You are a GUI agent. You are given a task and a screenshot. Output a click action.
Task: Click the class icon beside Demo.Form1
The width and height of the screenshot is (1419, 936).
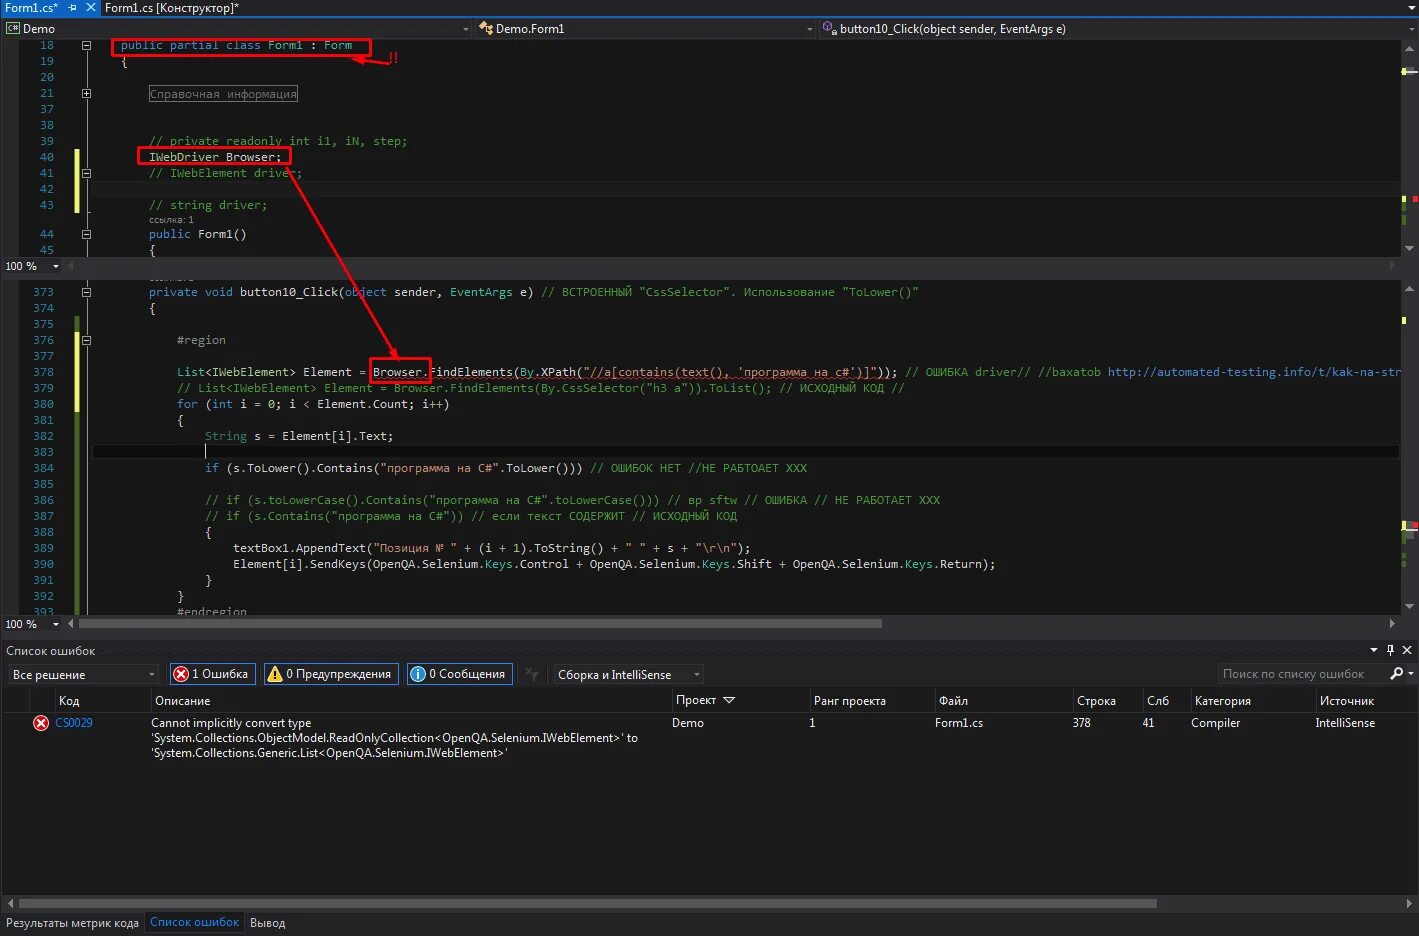point(485,29)
